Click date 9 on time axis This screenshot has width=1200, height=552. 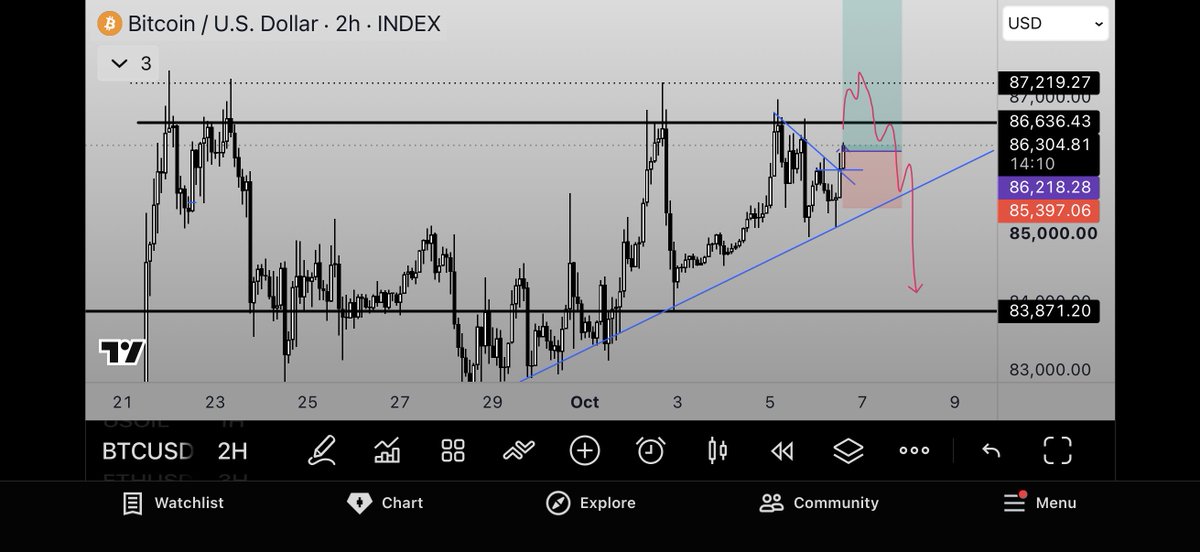(954, 402)
